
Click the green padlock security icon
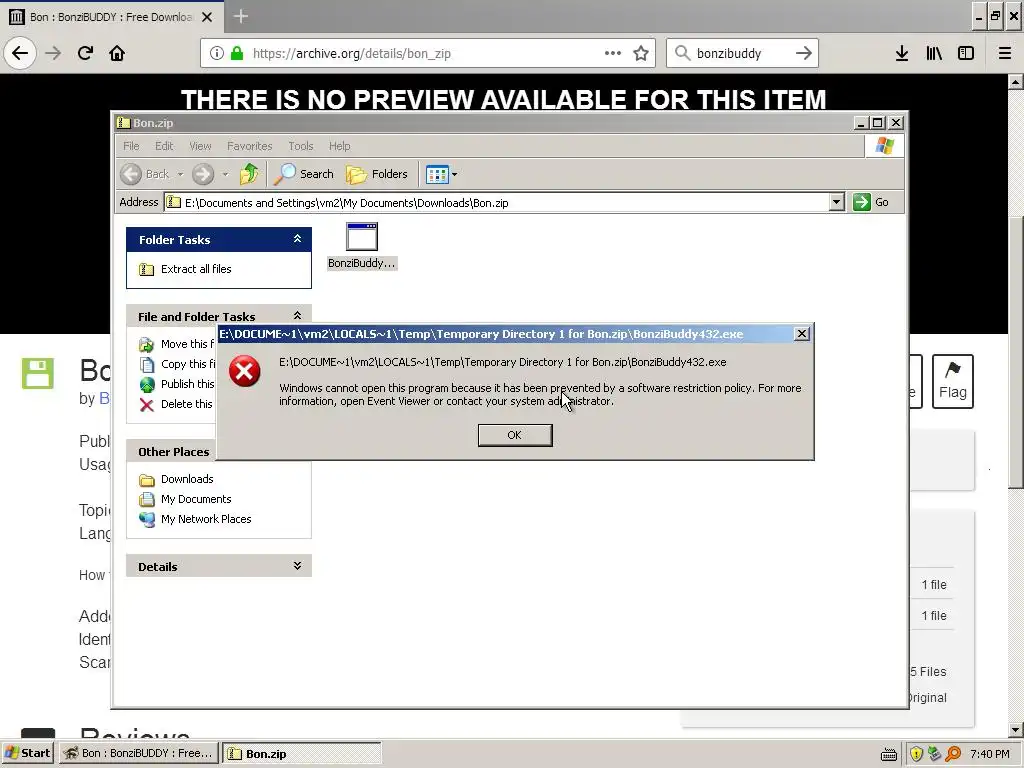click(x=237, y=53)
